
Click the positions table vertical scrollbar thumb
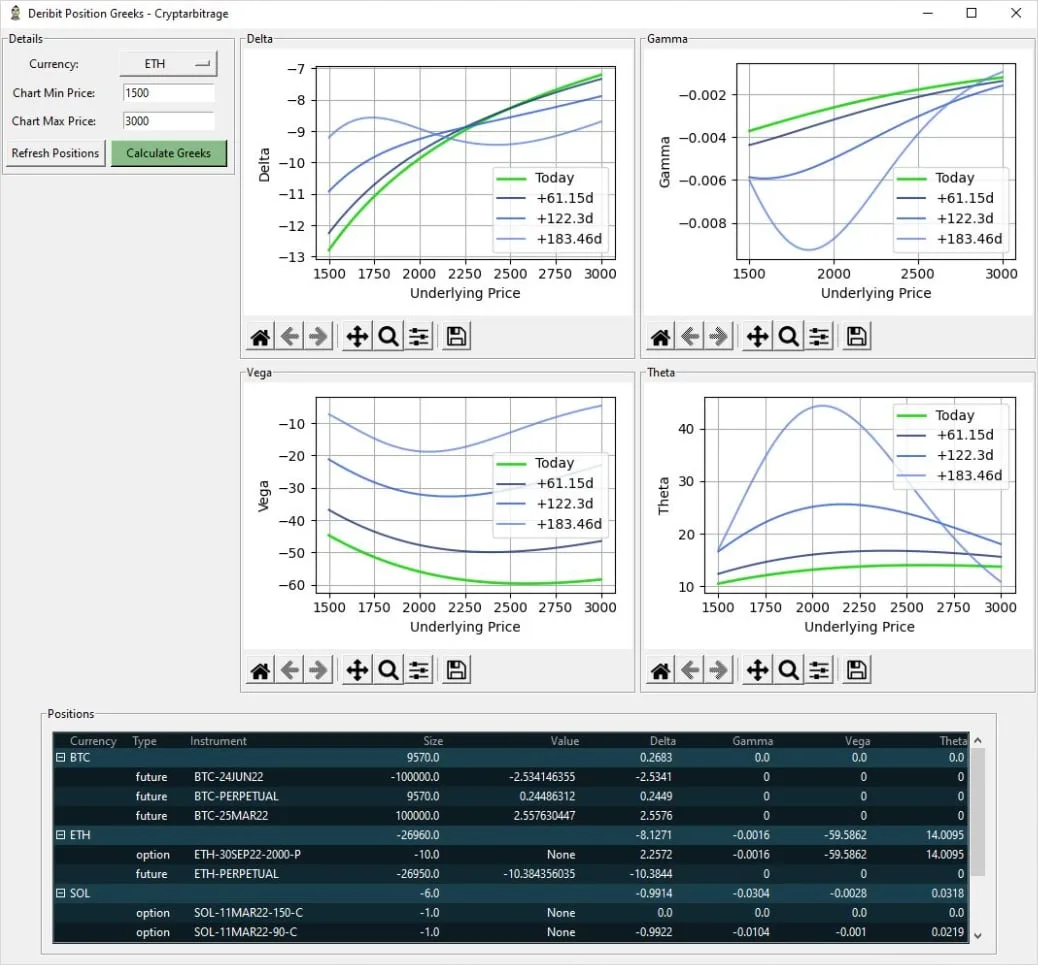point(978,812)
